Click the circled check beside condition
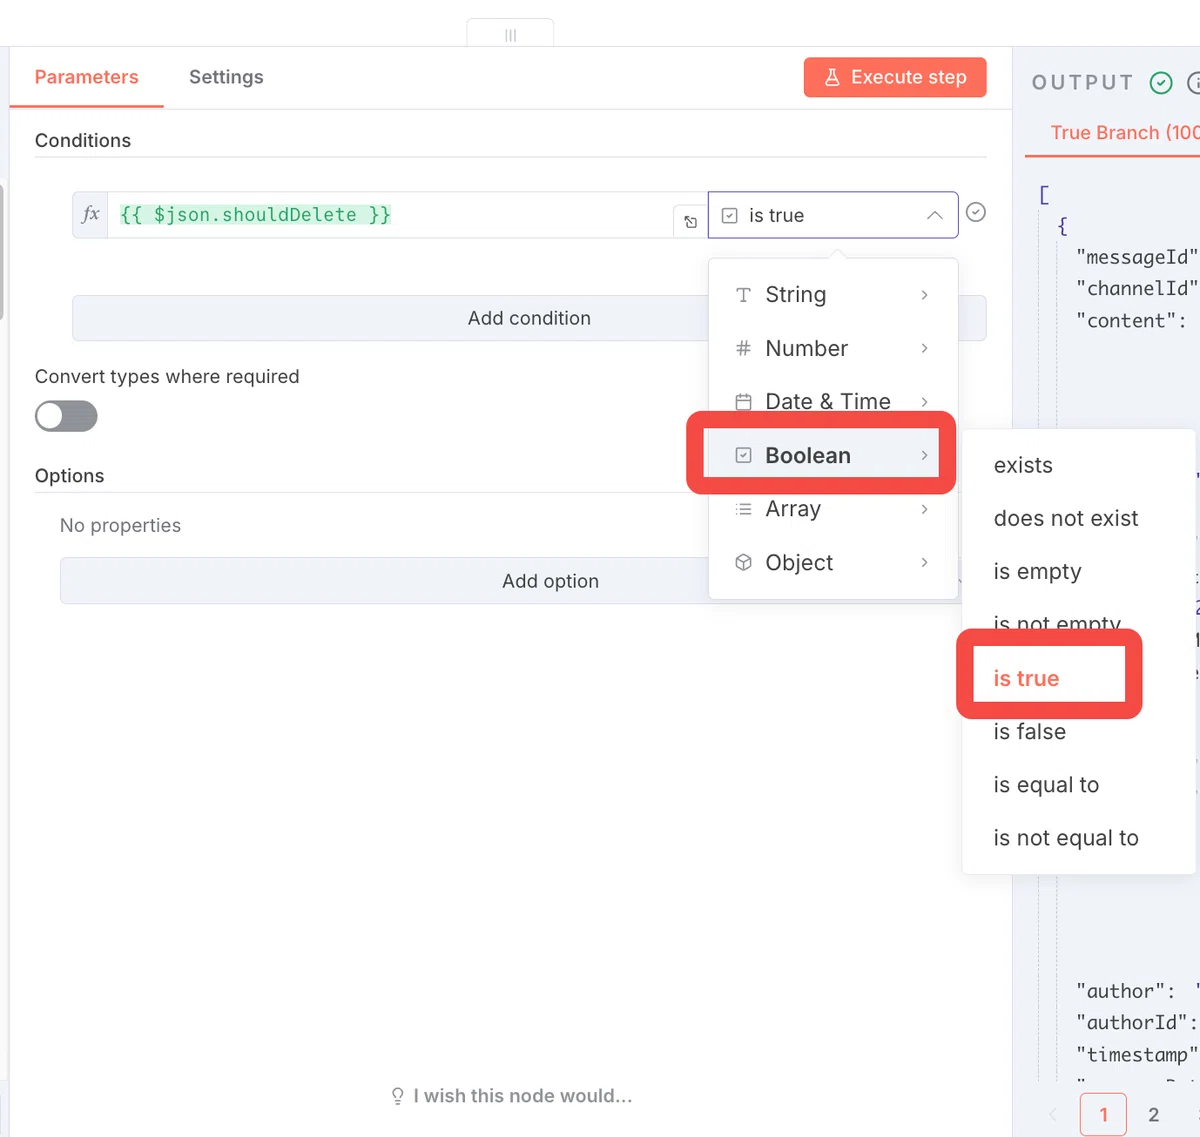Screen dimensions: 1200x1137 click(x=976, y=212)
